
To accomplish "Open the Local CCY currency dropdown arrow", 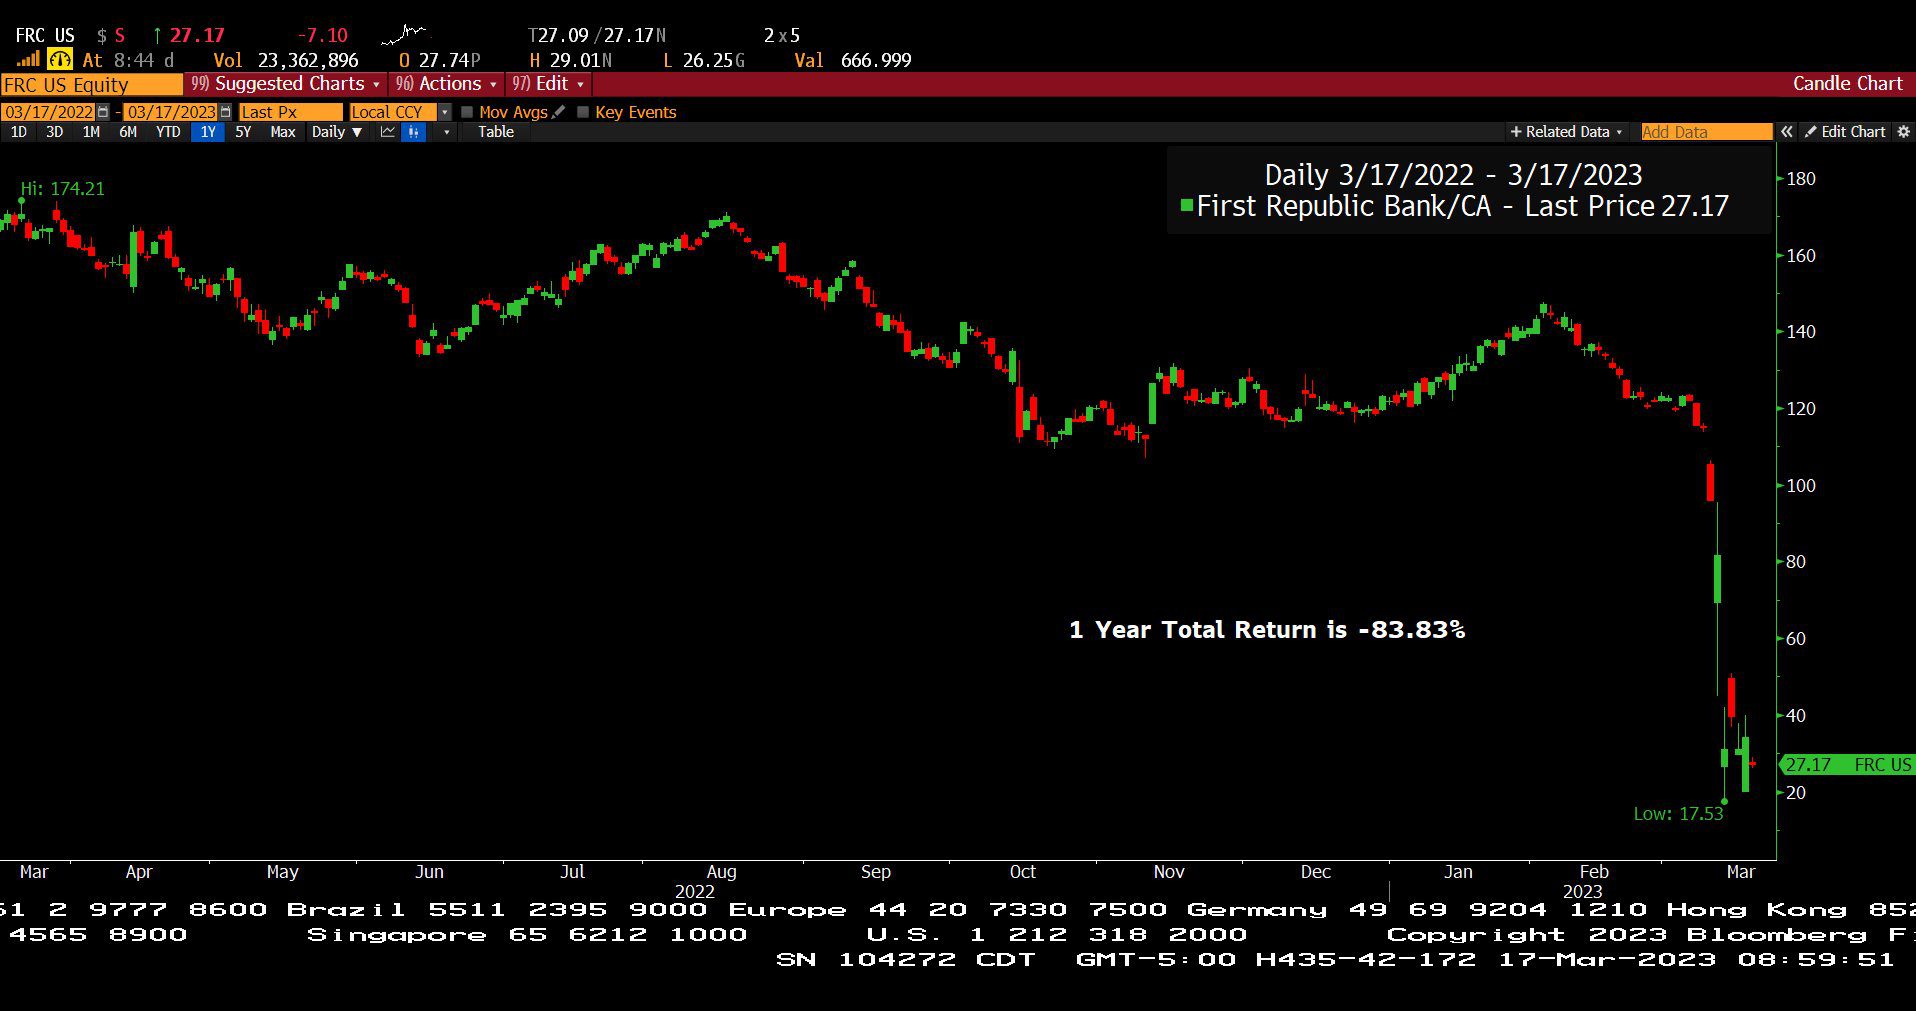I will pos(445,112).
